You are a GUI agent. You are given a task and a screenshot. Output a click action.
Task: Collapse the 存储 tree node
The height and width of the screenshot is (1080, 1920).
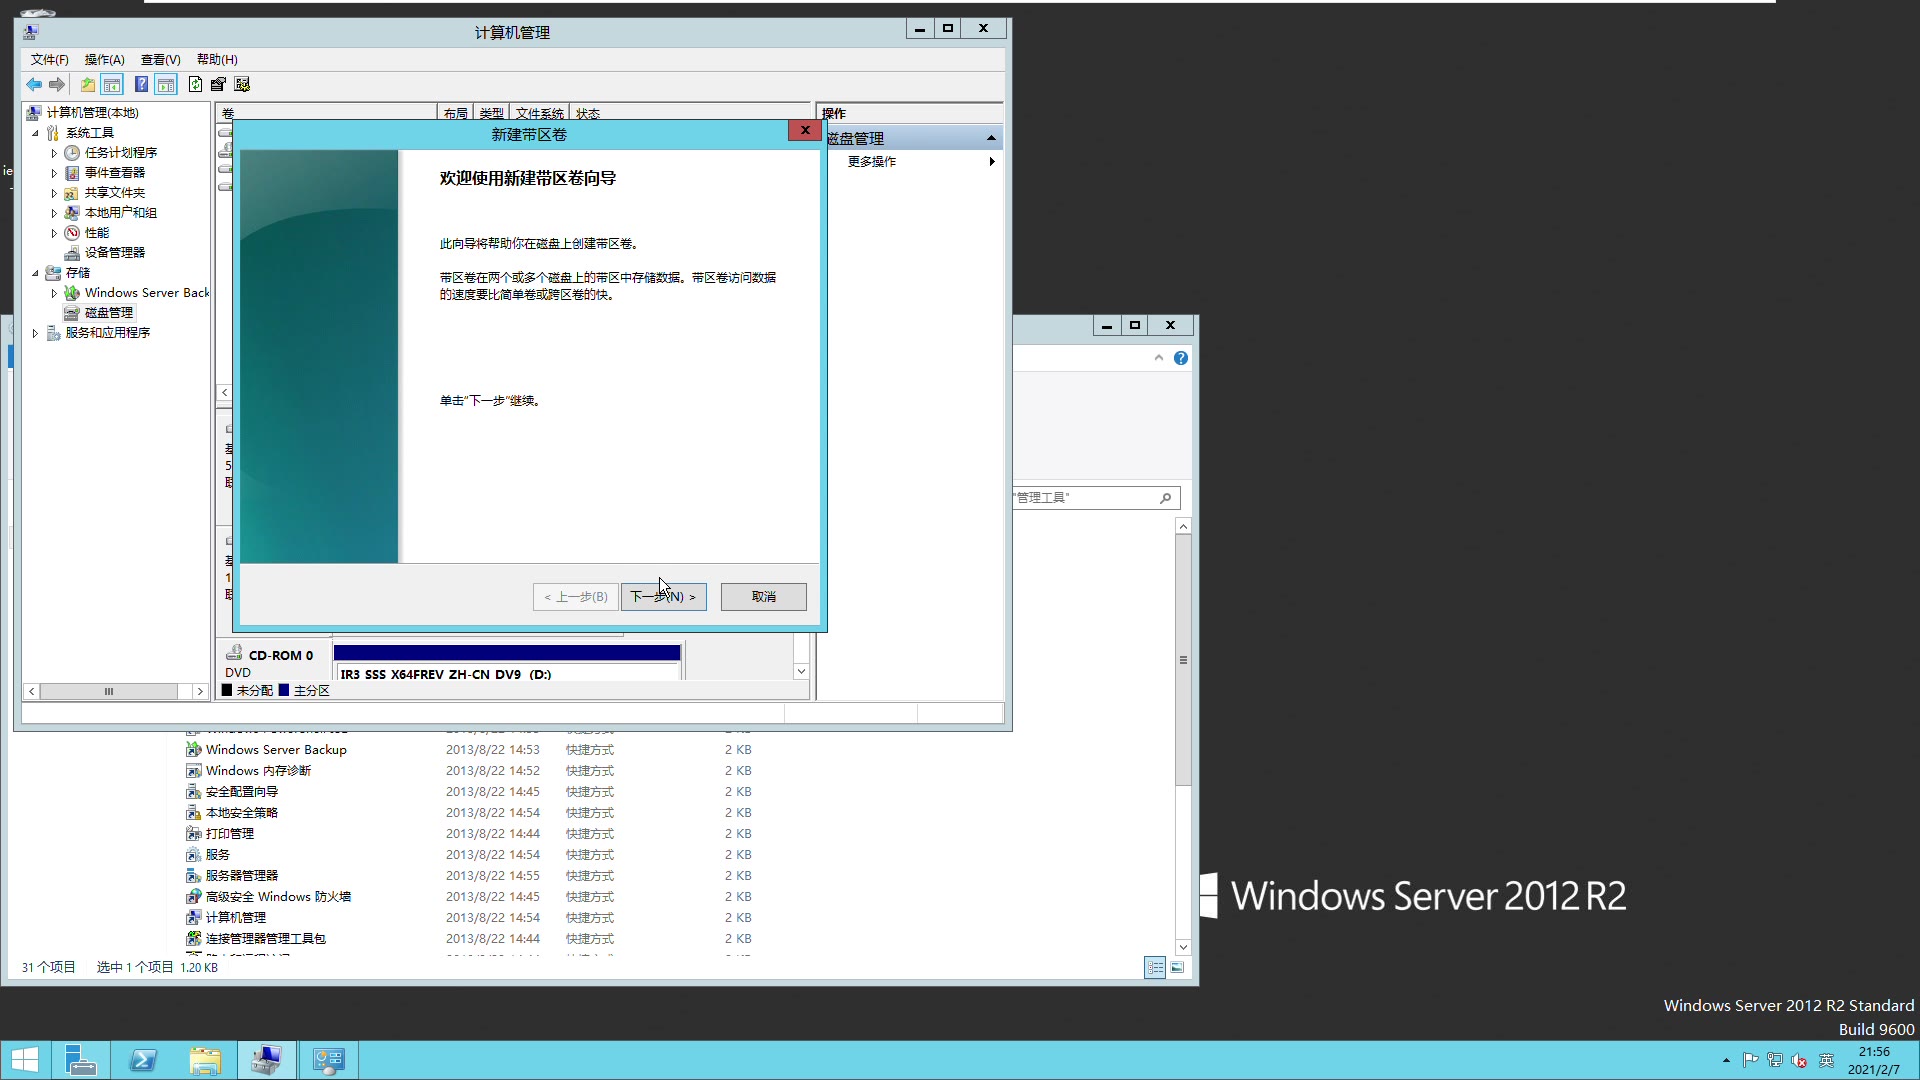(x=36, y=273)
